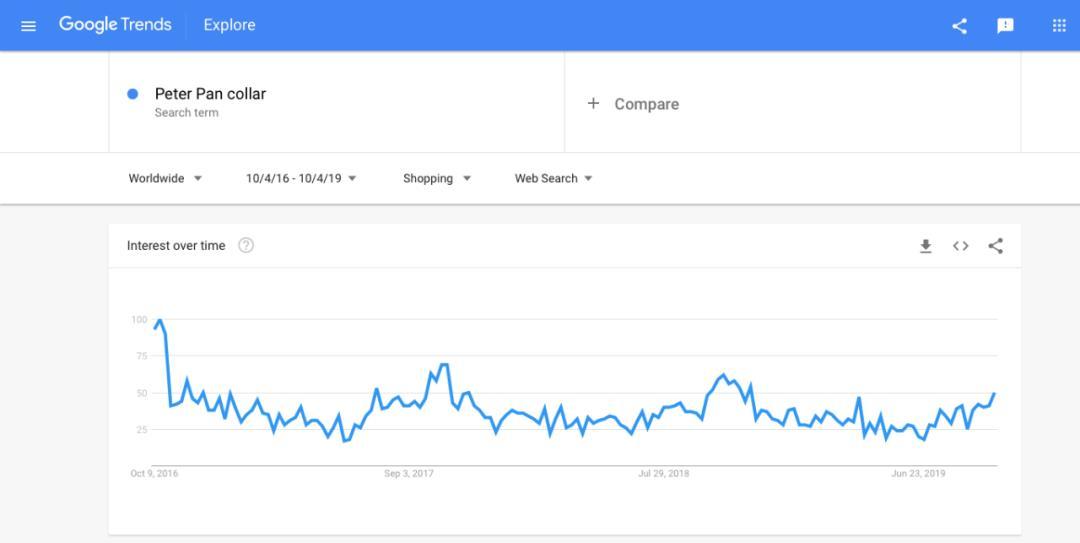This screenshot has width=1080, height=543.
Task: Click the blue dot next to Peter Pan collar
Action: pyautogui.click(x=133, y=94)
